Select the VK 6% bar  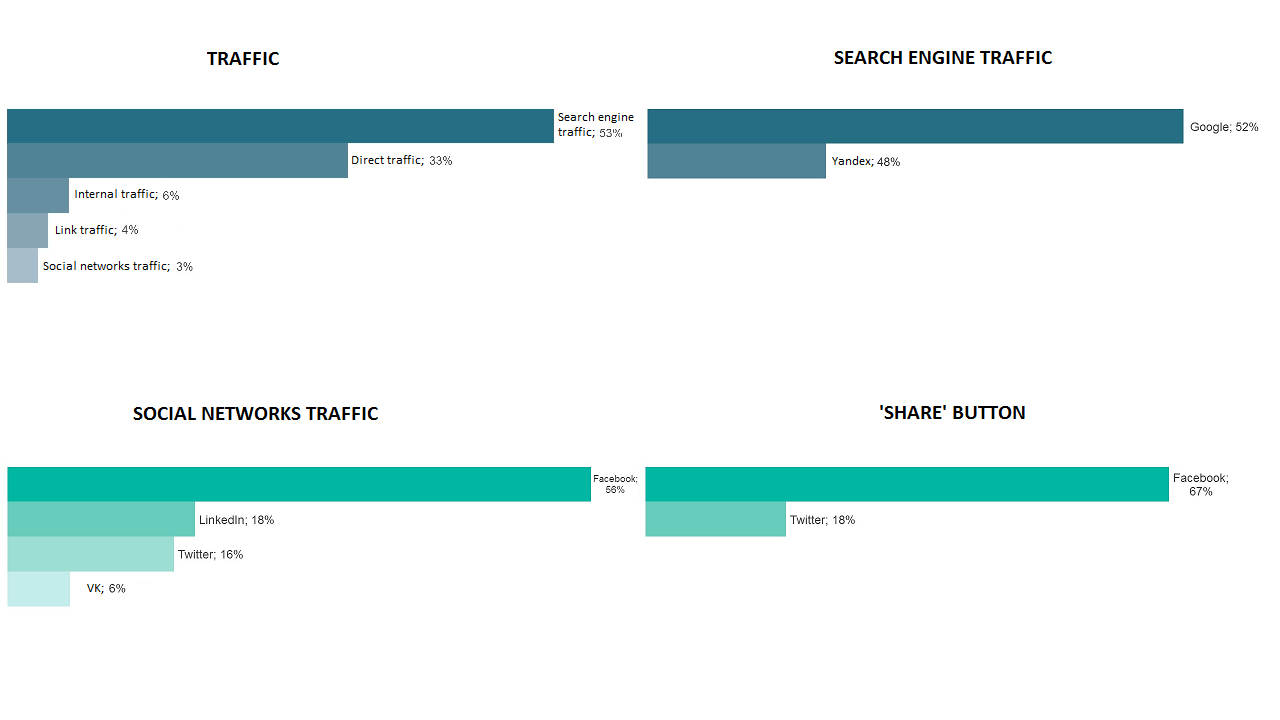tap(38, 589)
